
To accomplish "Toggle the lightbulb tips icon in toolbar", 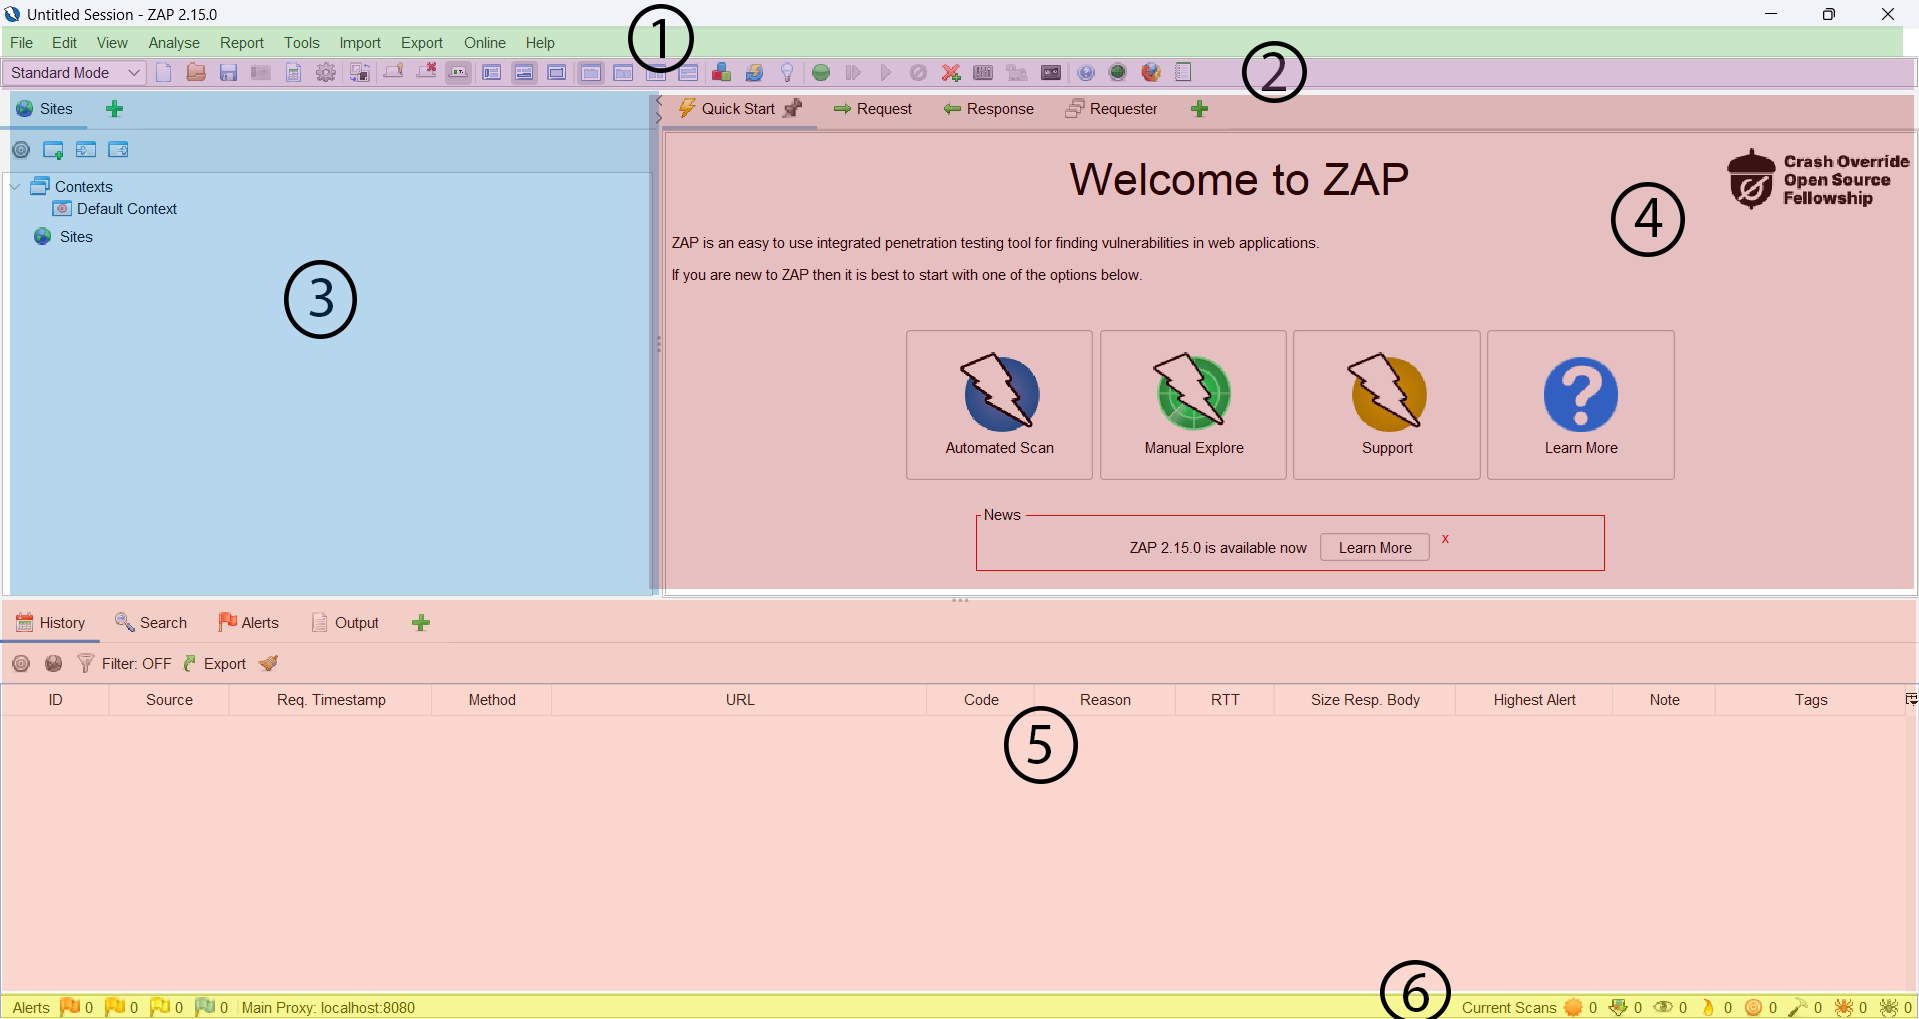I will coord(787,72).
